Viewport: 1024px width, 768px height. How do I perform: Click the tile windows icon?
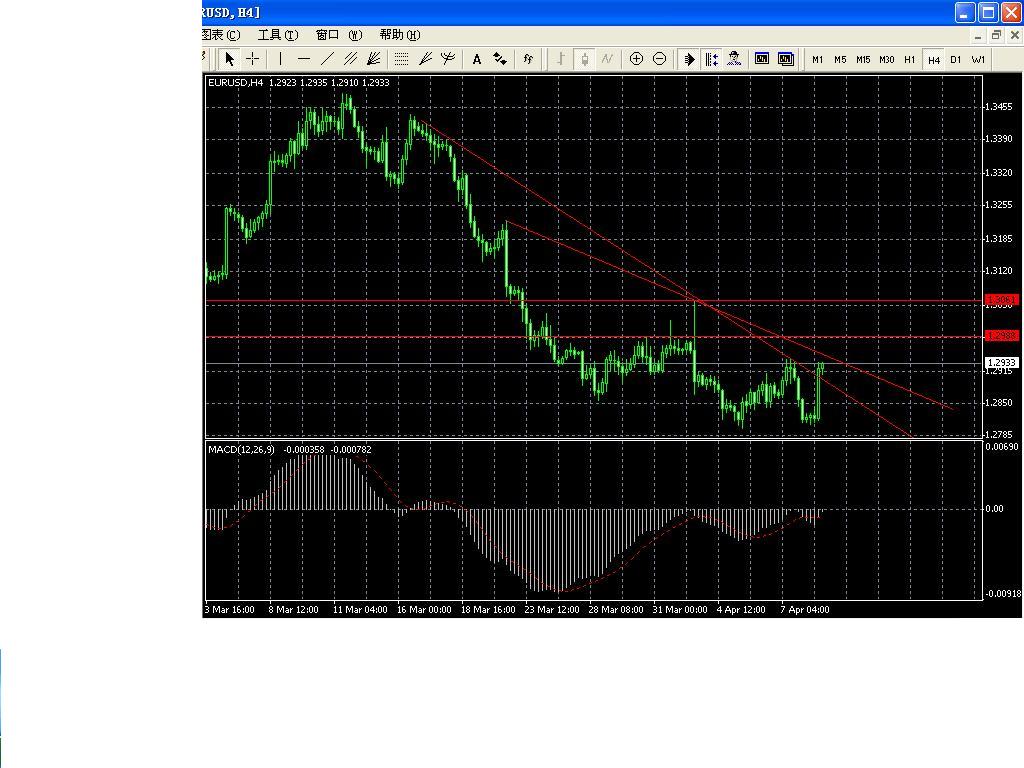point(786,59)
